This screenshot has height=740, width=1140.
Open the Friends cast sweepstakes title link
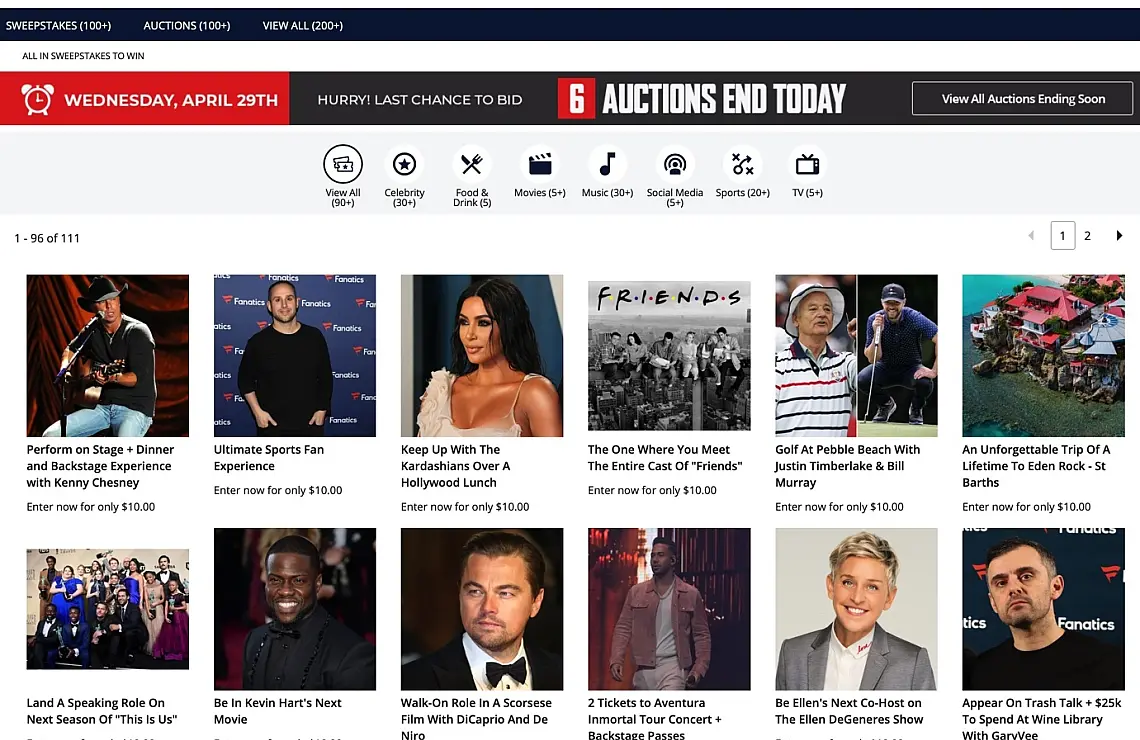pyautogui.click(x=665, y=458)
